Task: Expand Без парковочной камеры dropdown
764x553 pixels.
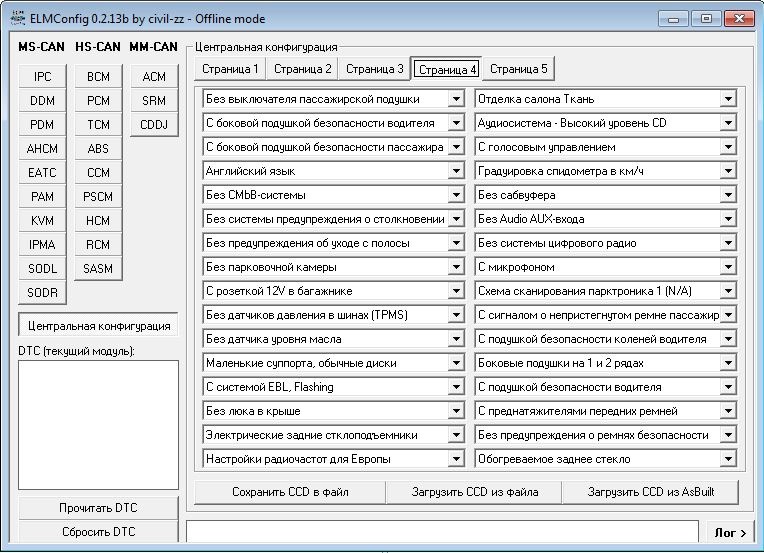Action: [333, 267]
